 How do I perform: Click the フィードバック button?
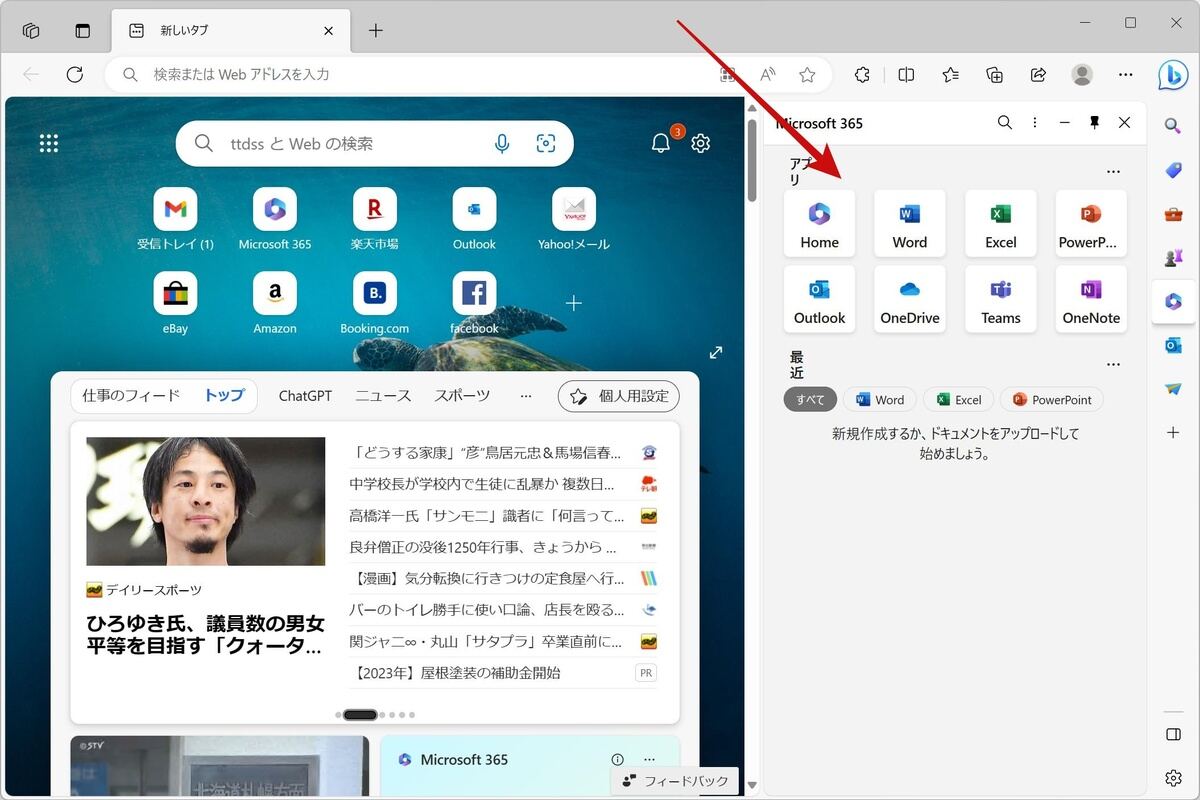(x=675, y=780)
